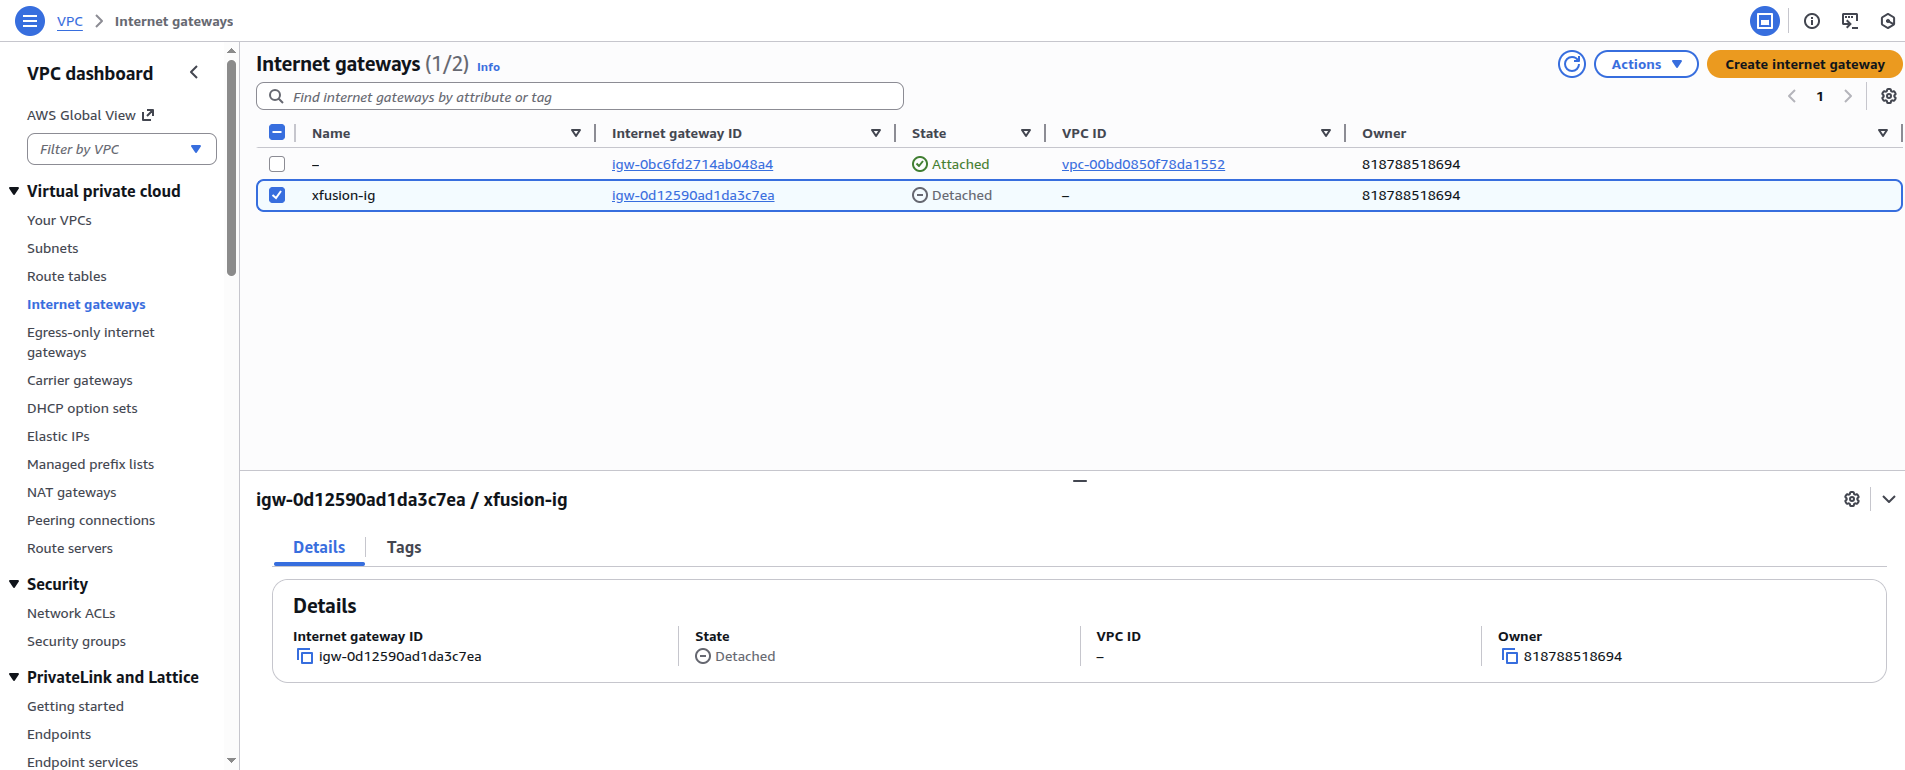Sort by State column arrow

[x=1026, y=133]
